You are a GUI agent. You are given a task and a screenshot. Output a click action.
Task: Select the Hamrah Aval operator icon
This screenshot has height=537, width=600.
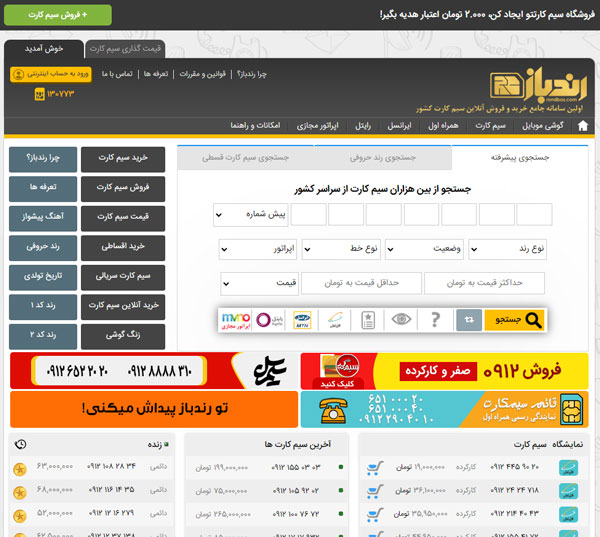click(x=335, y=320)
